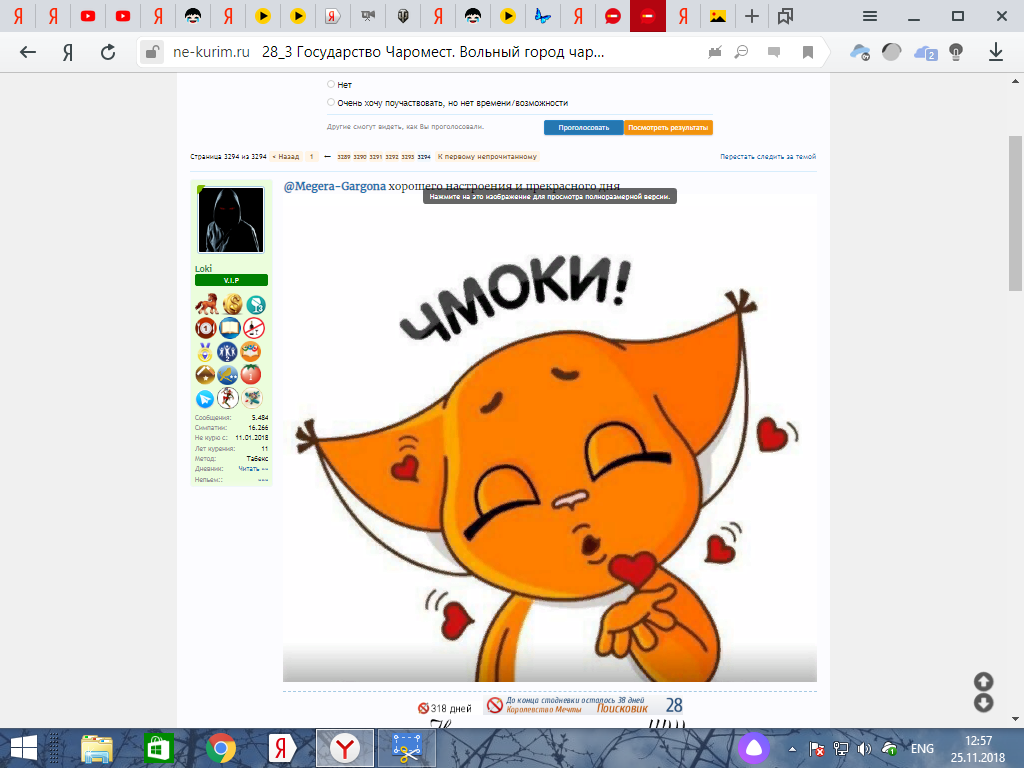
Task: Click the volume speaker tray icon
Action: coord(865,749)
